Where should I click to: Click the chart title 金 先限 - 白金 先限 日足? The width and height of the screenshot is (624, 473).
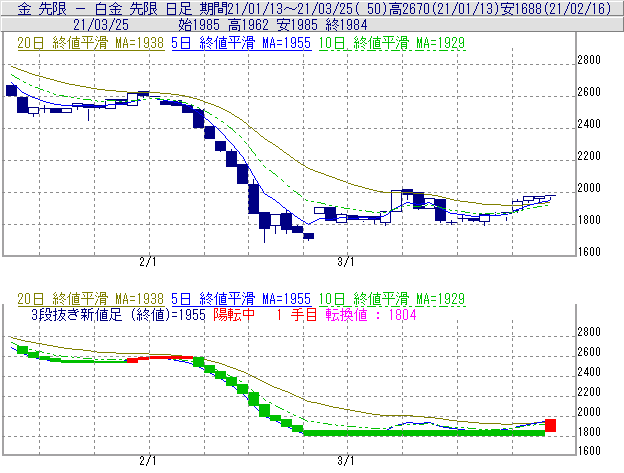pyautogui.click(x=105, y=9)
